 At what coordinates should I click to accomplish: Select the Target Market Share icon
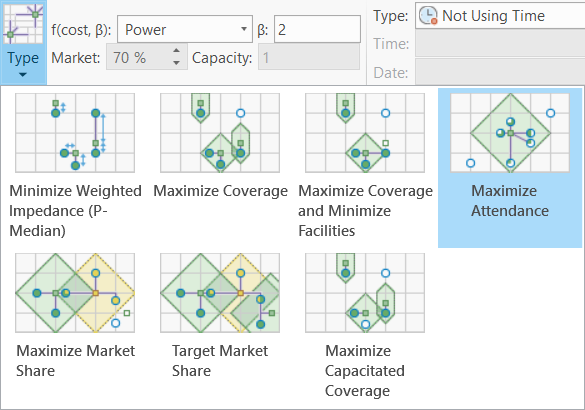point(220,293)
